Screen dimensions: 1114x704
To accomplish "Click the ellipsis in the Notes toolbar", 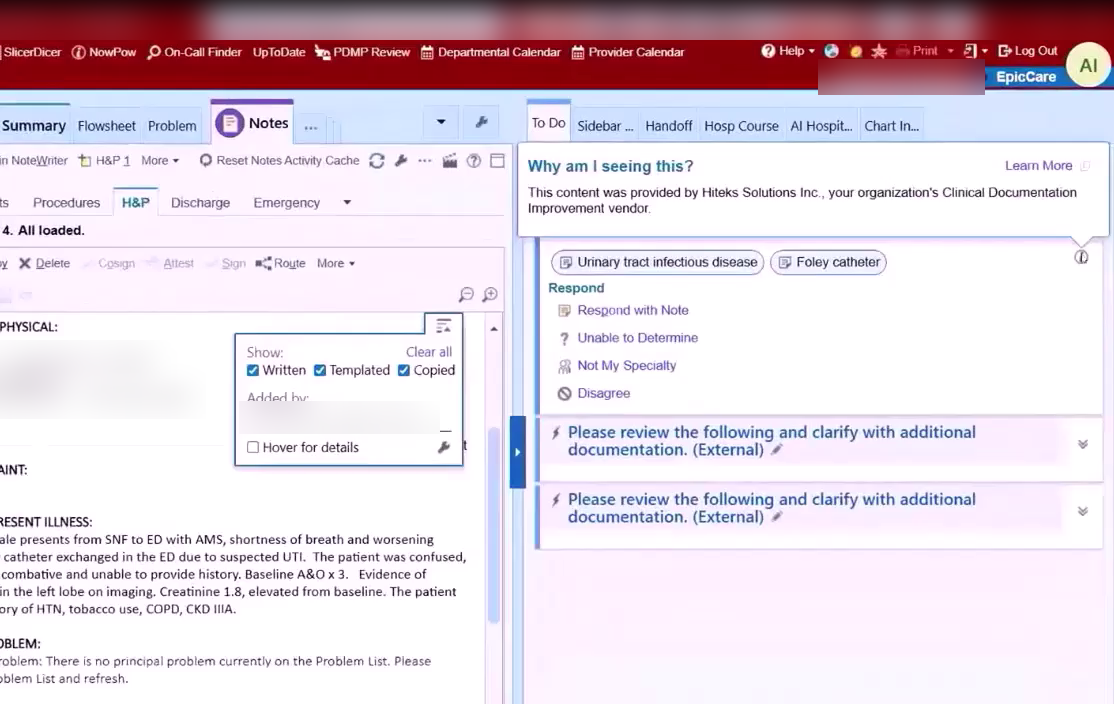I will 425,161.
